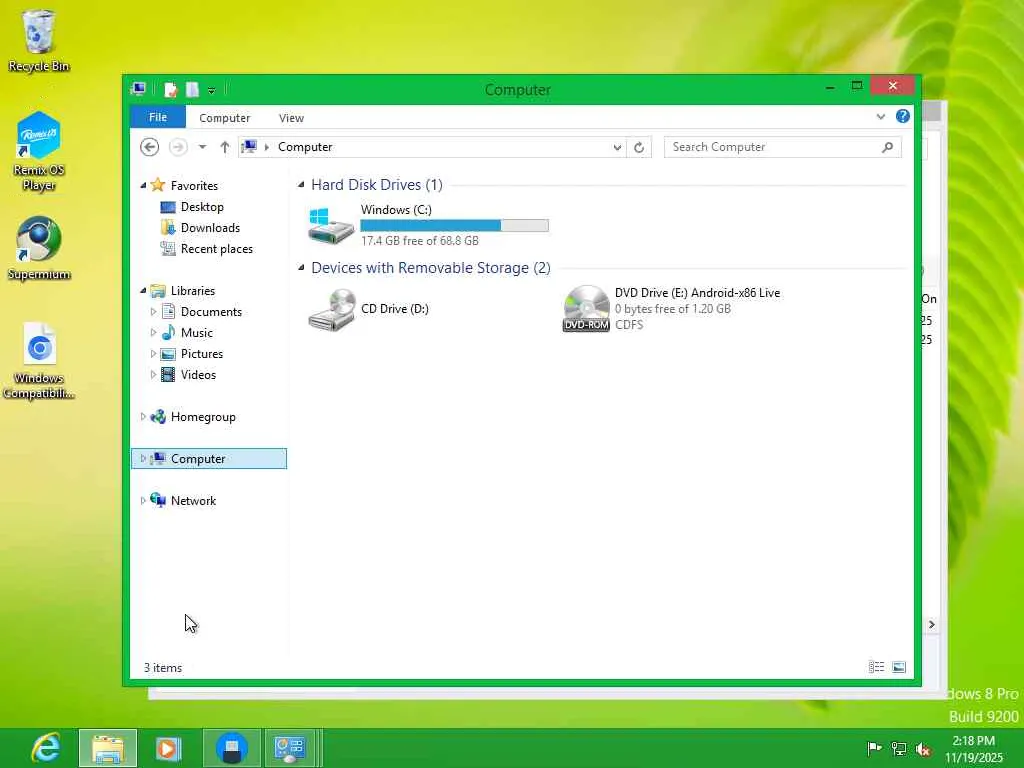Select Computer in navigation pane

208,458
